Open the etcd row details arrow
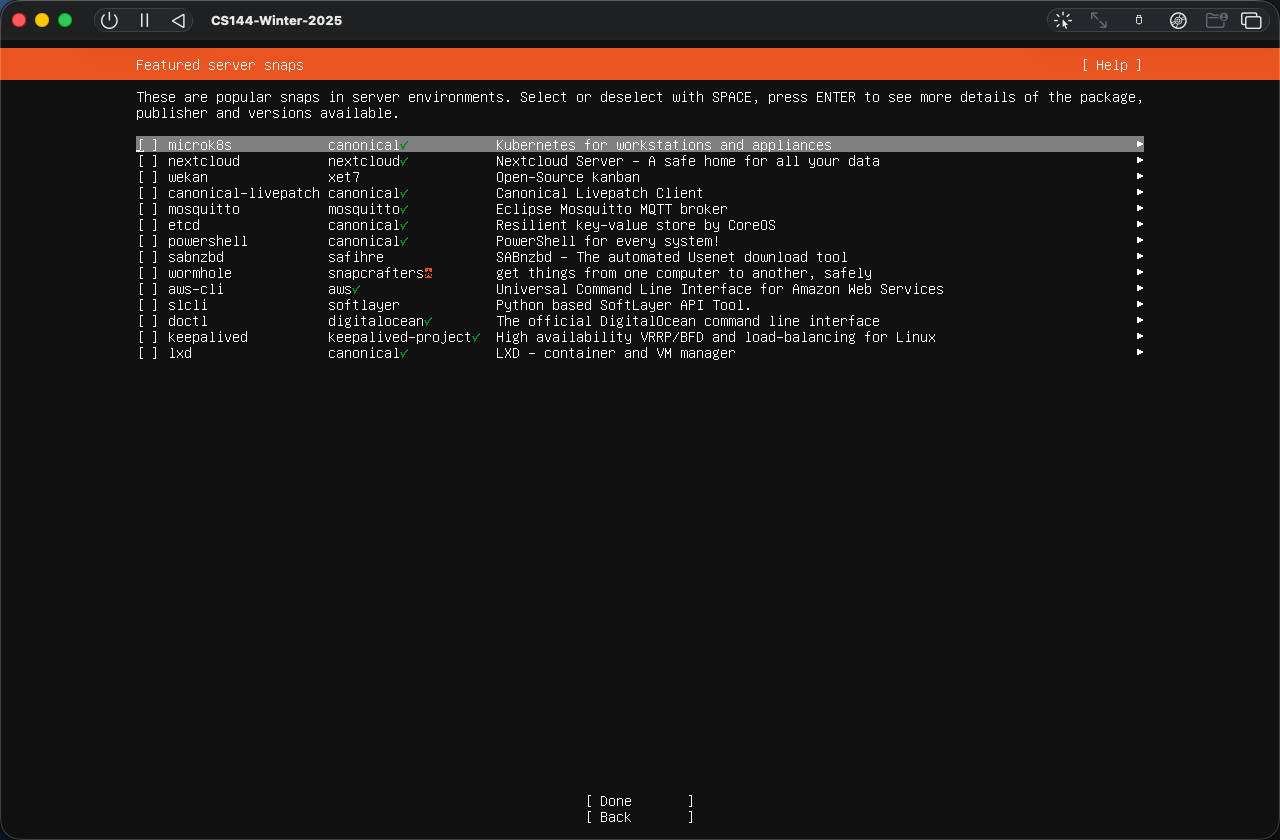Screen dimensions: 1280x840 (1140, 225)
